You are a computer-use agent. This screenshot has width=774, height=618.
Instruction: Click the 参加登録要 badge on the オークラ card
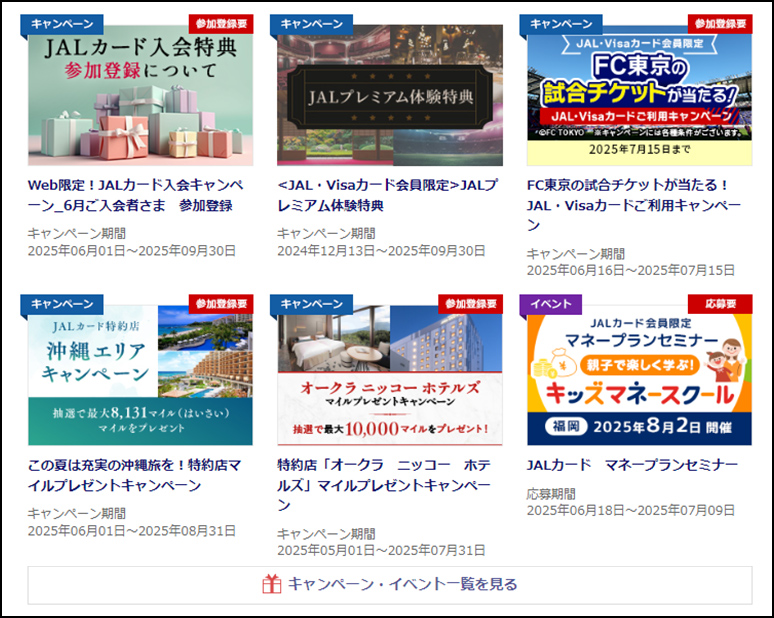point(470,303)
